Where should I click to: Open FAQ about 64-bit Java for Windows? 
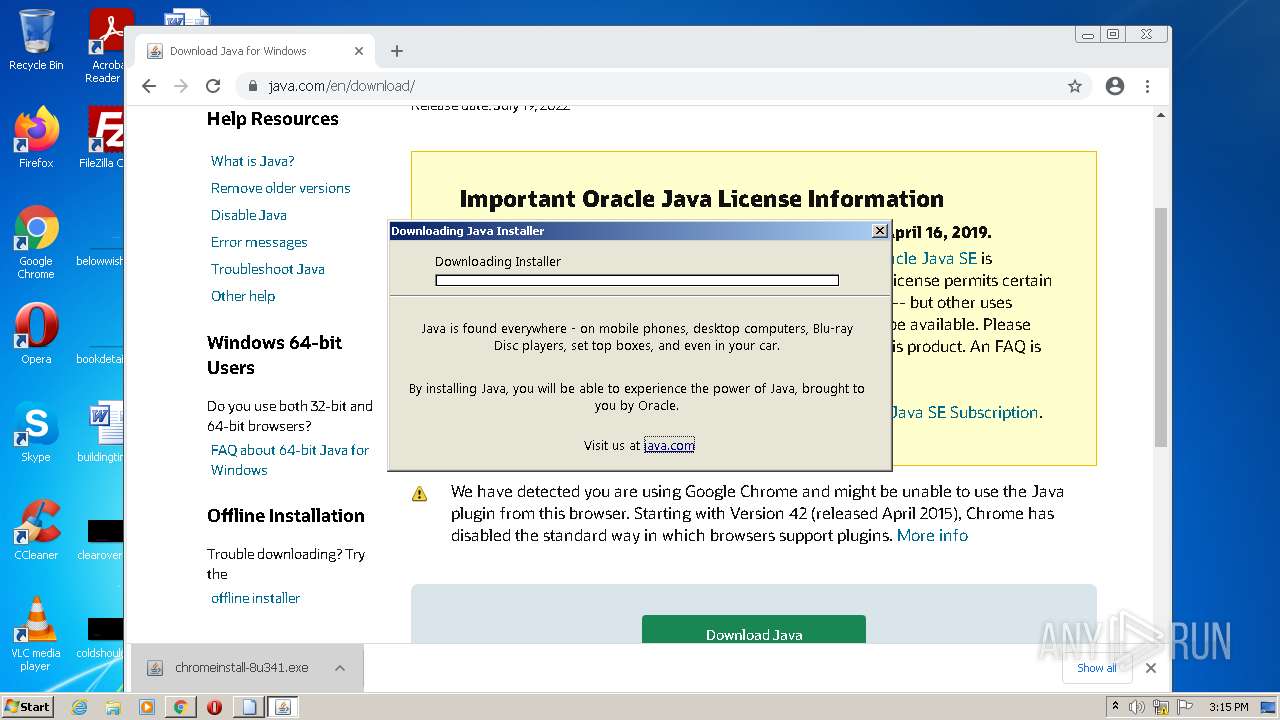point(289,460)
